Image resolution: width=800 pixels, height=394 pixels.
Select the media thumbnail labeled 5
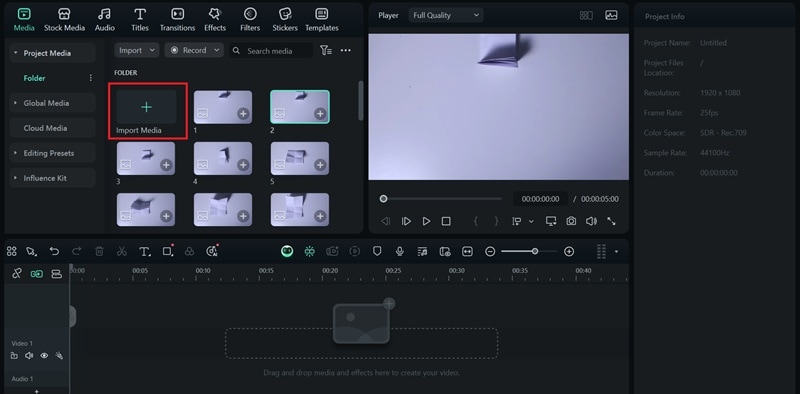point(300,159)
